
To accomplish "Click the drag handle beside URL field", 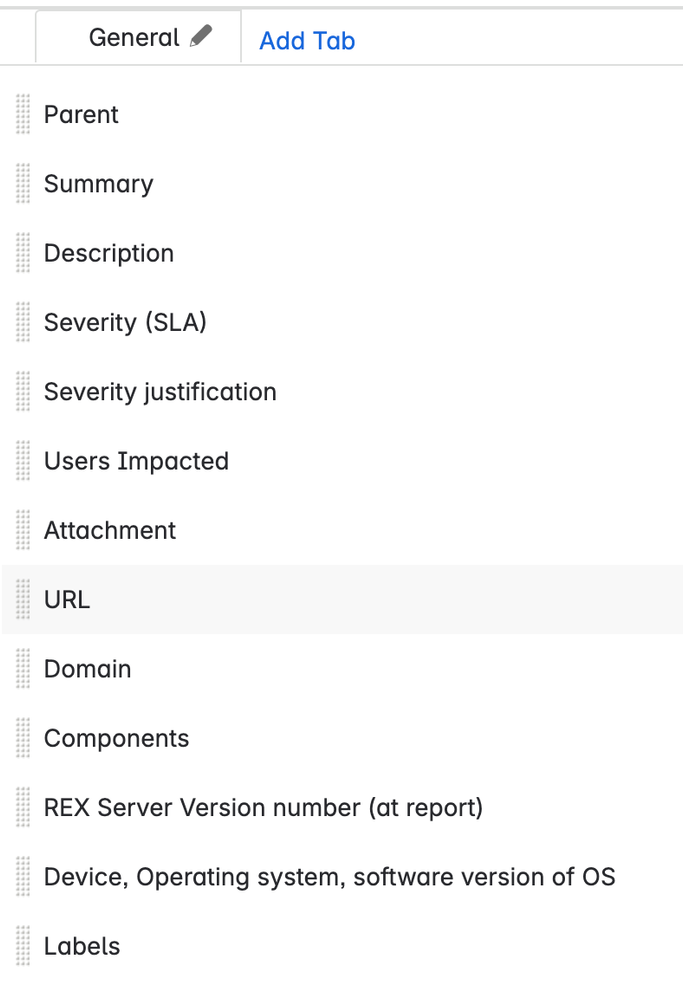I will (x=21, y=600).
